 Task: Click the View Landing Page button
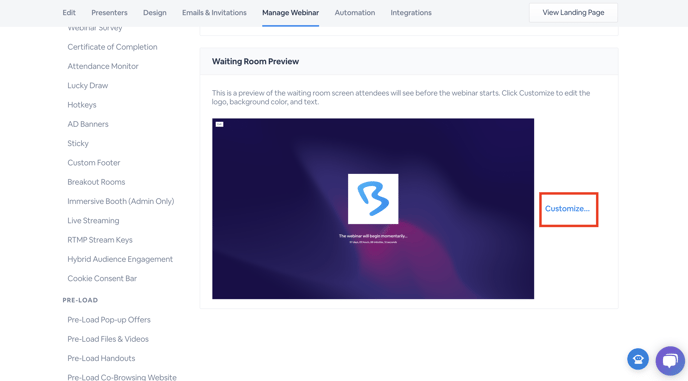[573, 13]
